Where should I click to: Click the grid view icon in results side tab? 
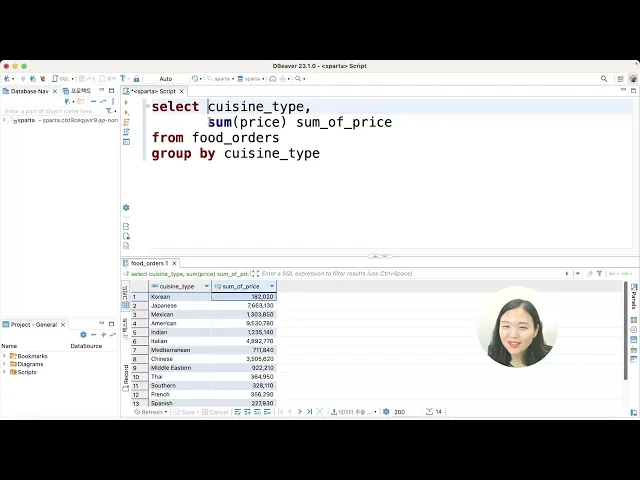pos(126,304)
